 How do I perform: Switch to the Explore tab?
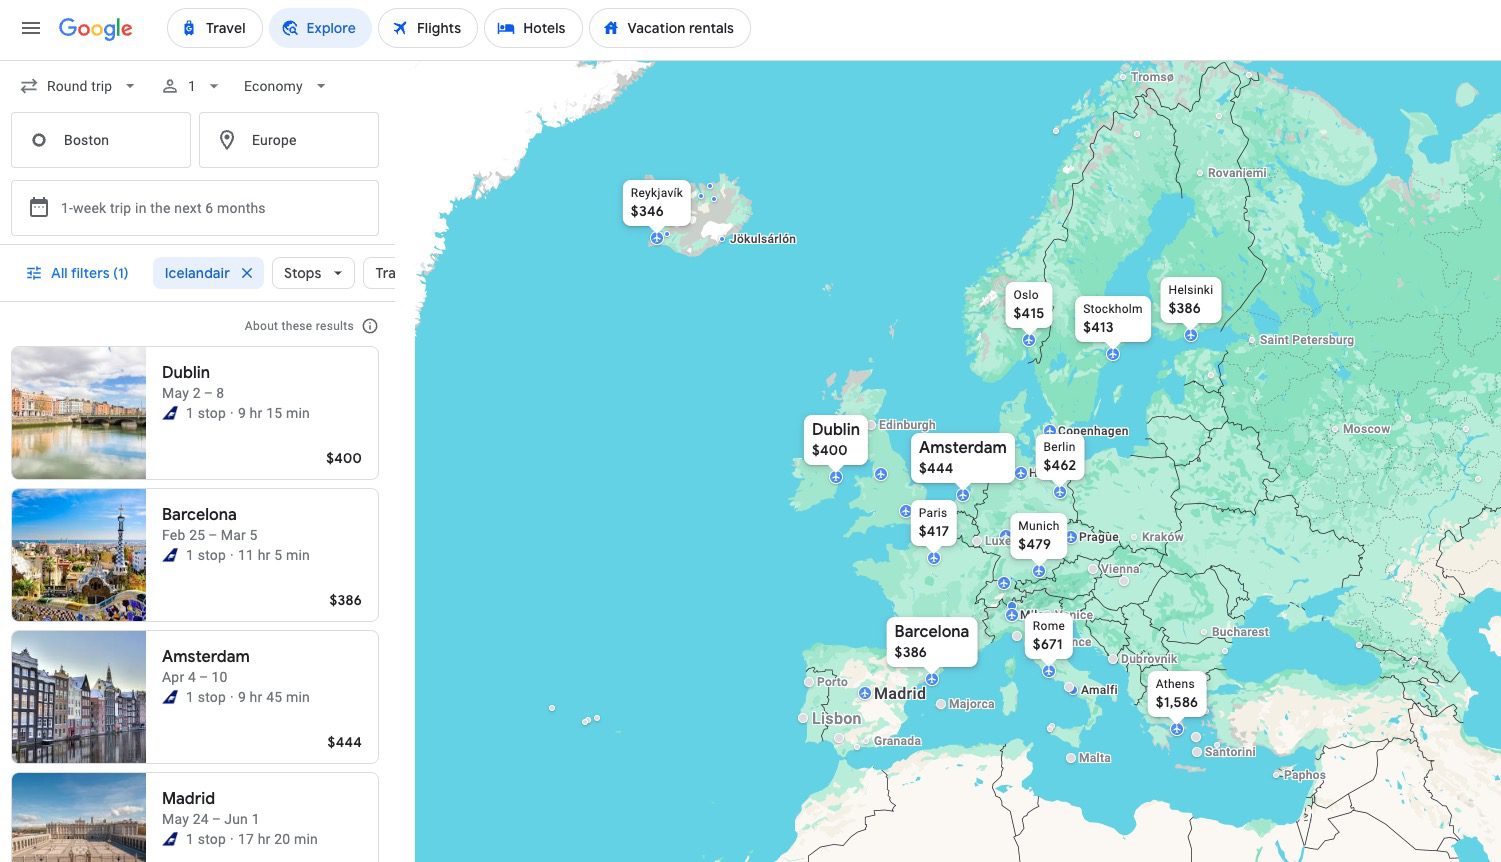(x=320, y=28)
